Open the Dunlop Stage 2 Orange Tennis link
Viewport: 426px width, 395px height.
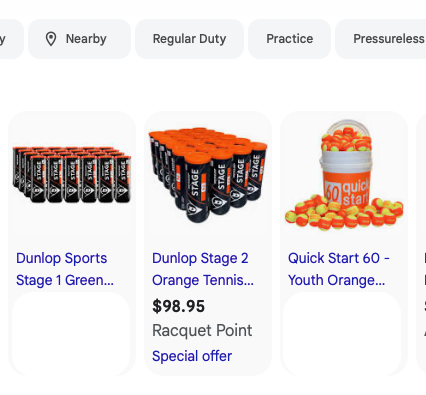pyautogui.click(x=203, y=269)
